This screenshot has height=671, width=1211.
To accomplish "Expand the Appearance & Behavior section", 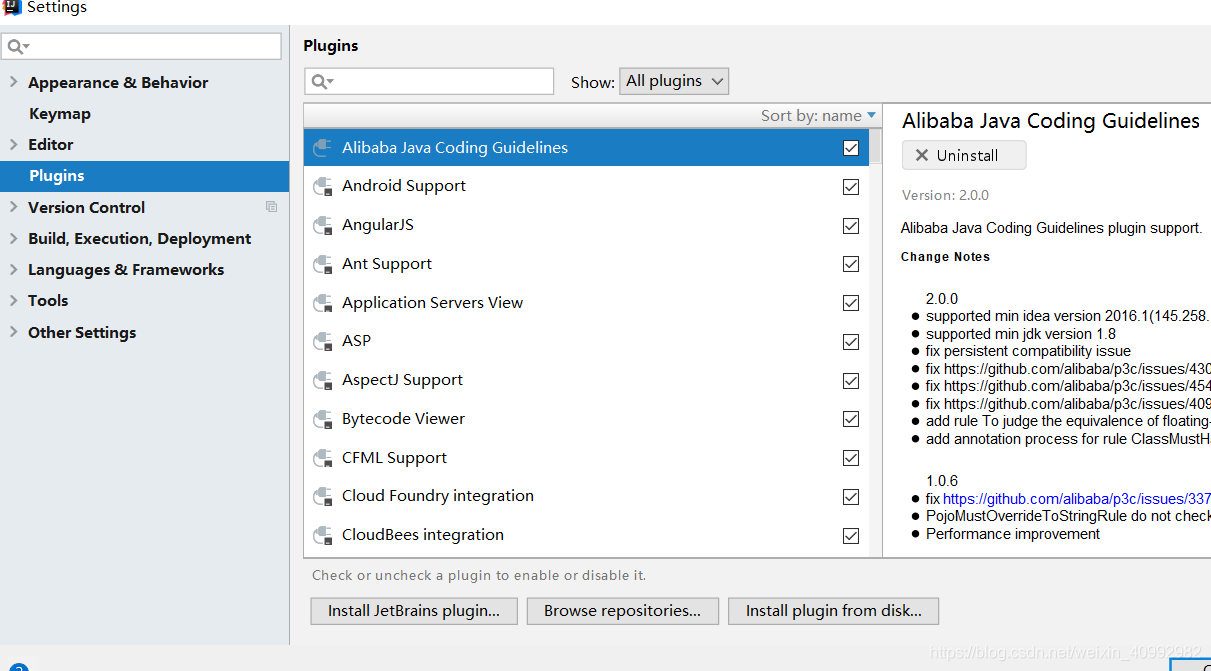I will [14, 82].
